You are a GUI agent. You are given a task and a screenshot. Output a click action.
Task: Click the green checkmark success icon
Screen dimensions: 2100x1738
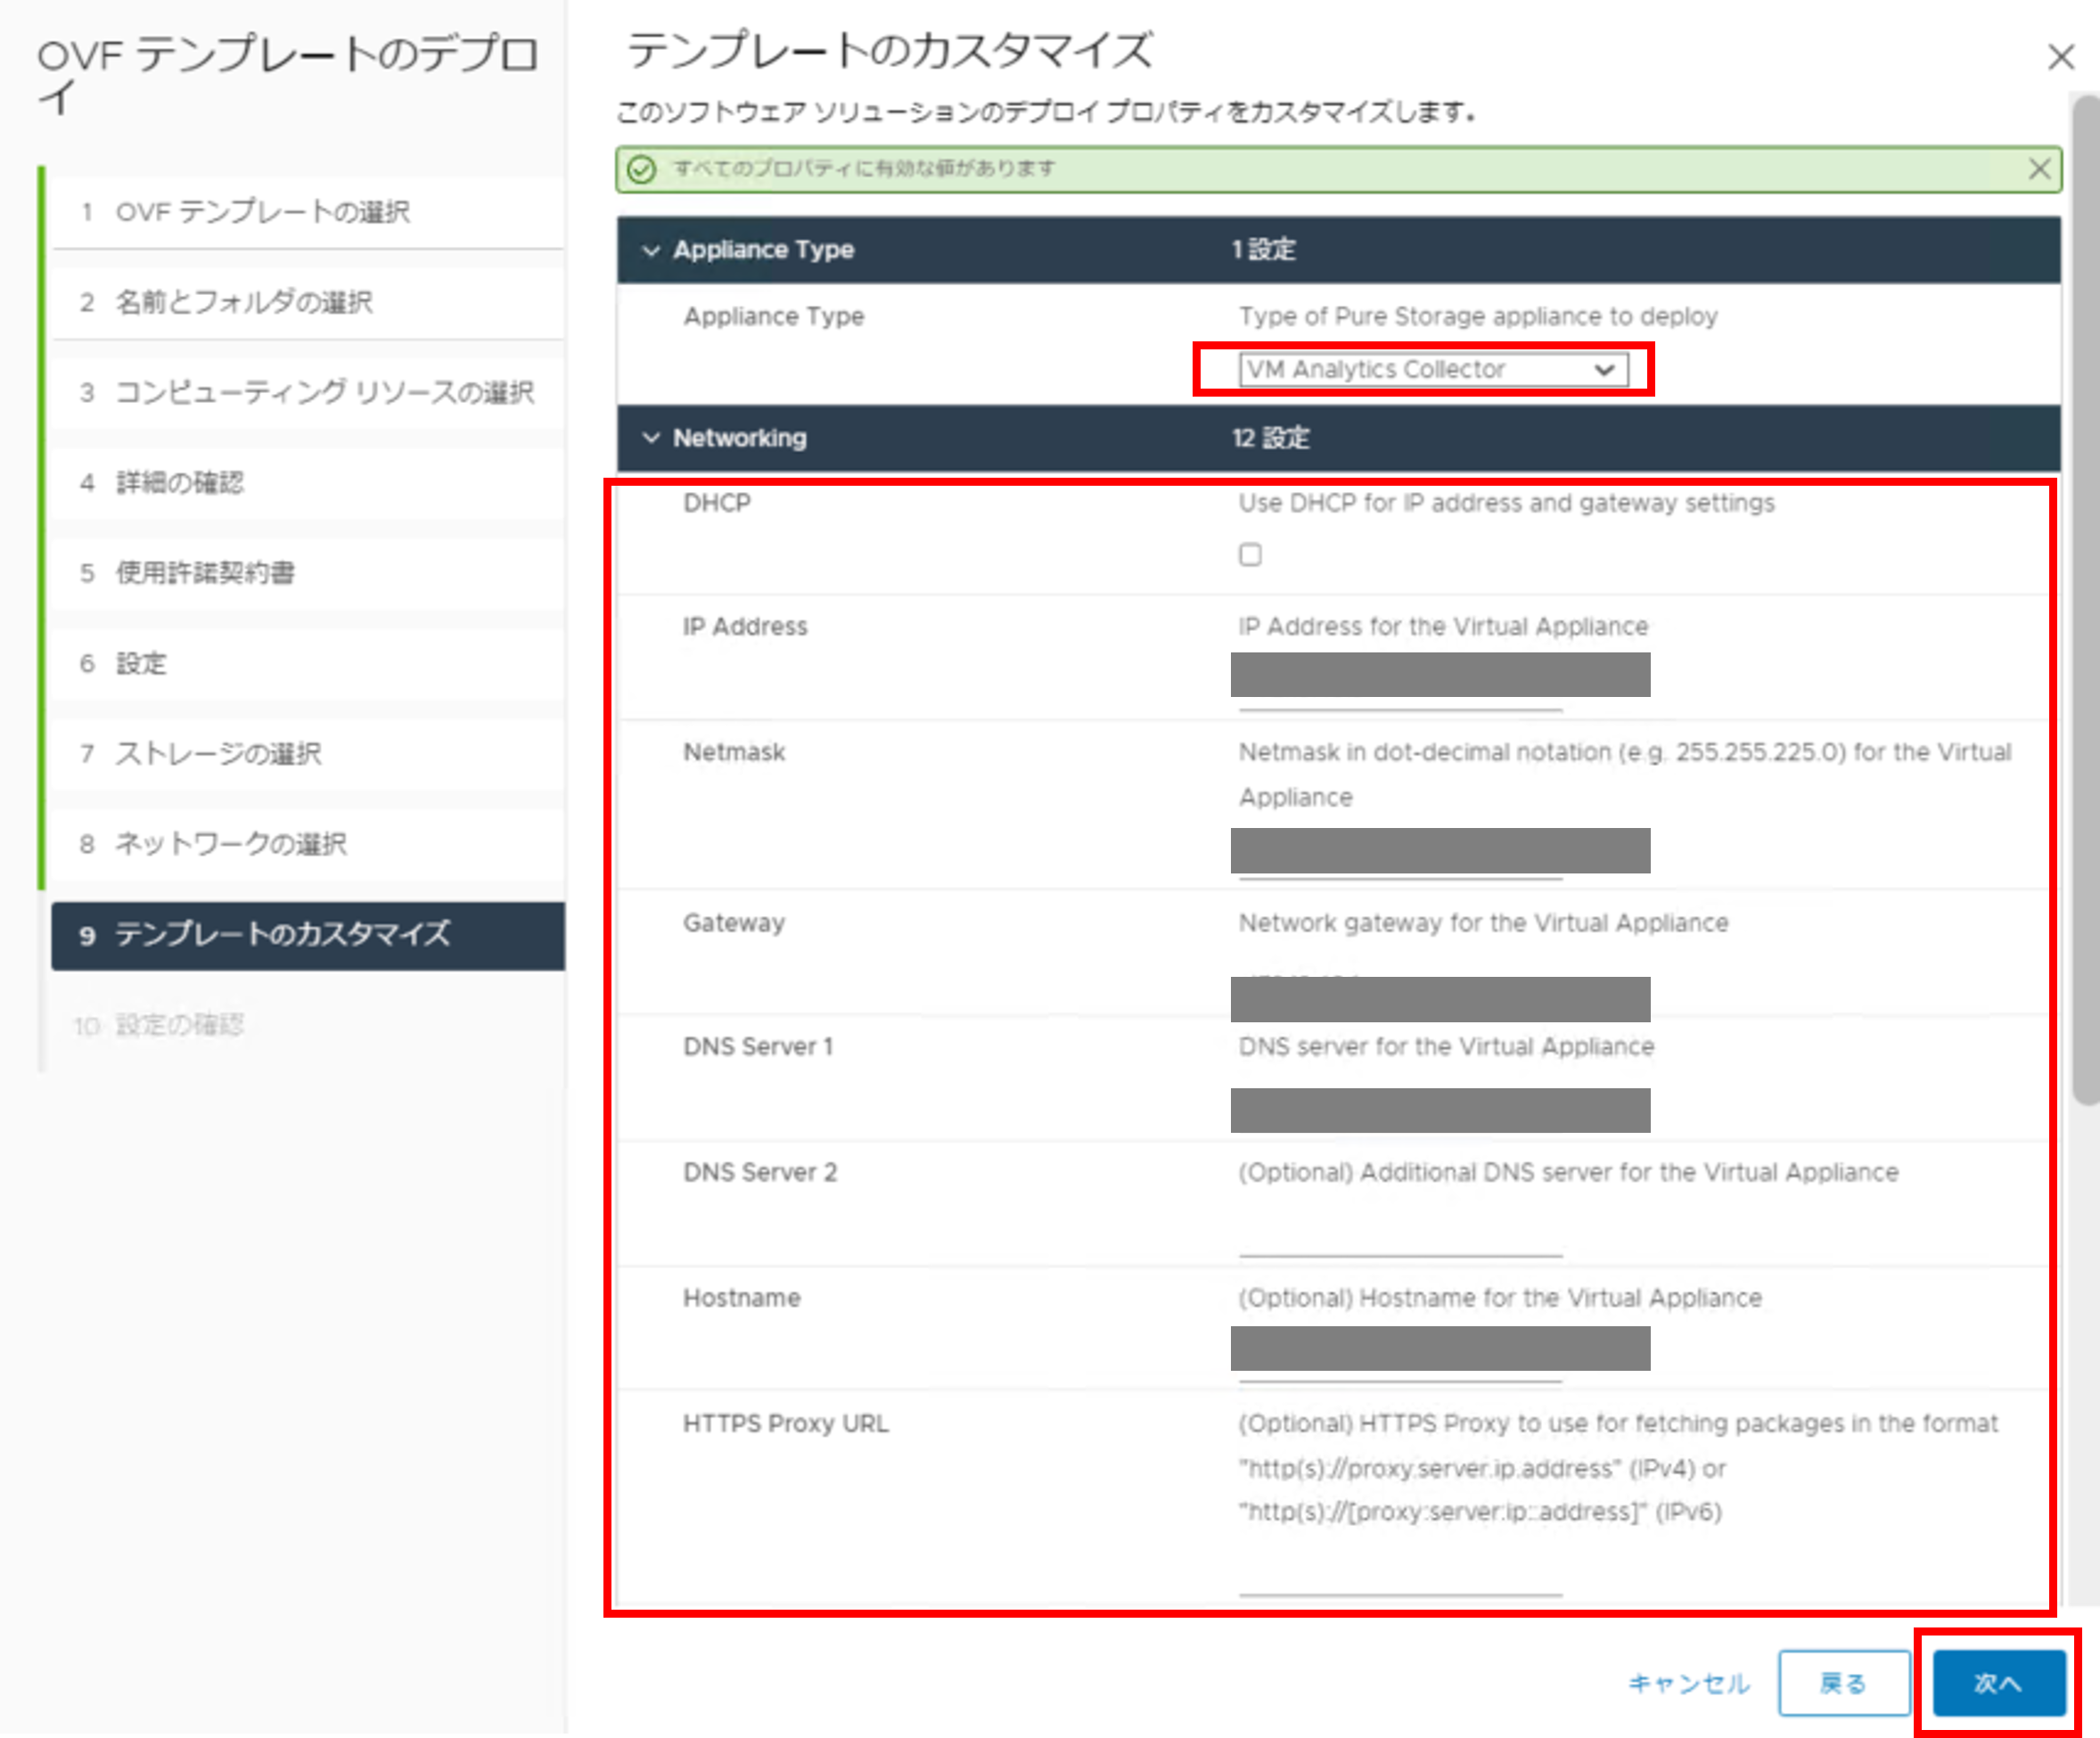click(642, 169)
